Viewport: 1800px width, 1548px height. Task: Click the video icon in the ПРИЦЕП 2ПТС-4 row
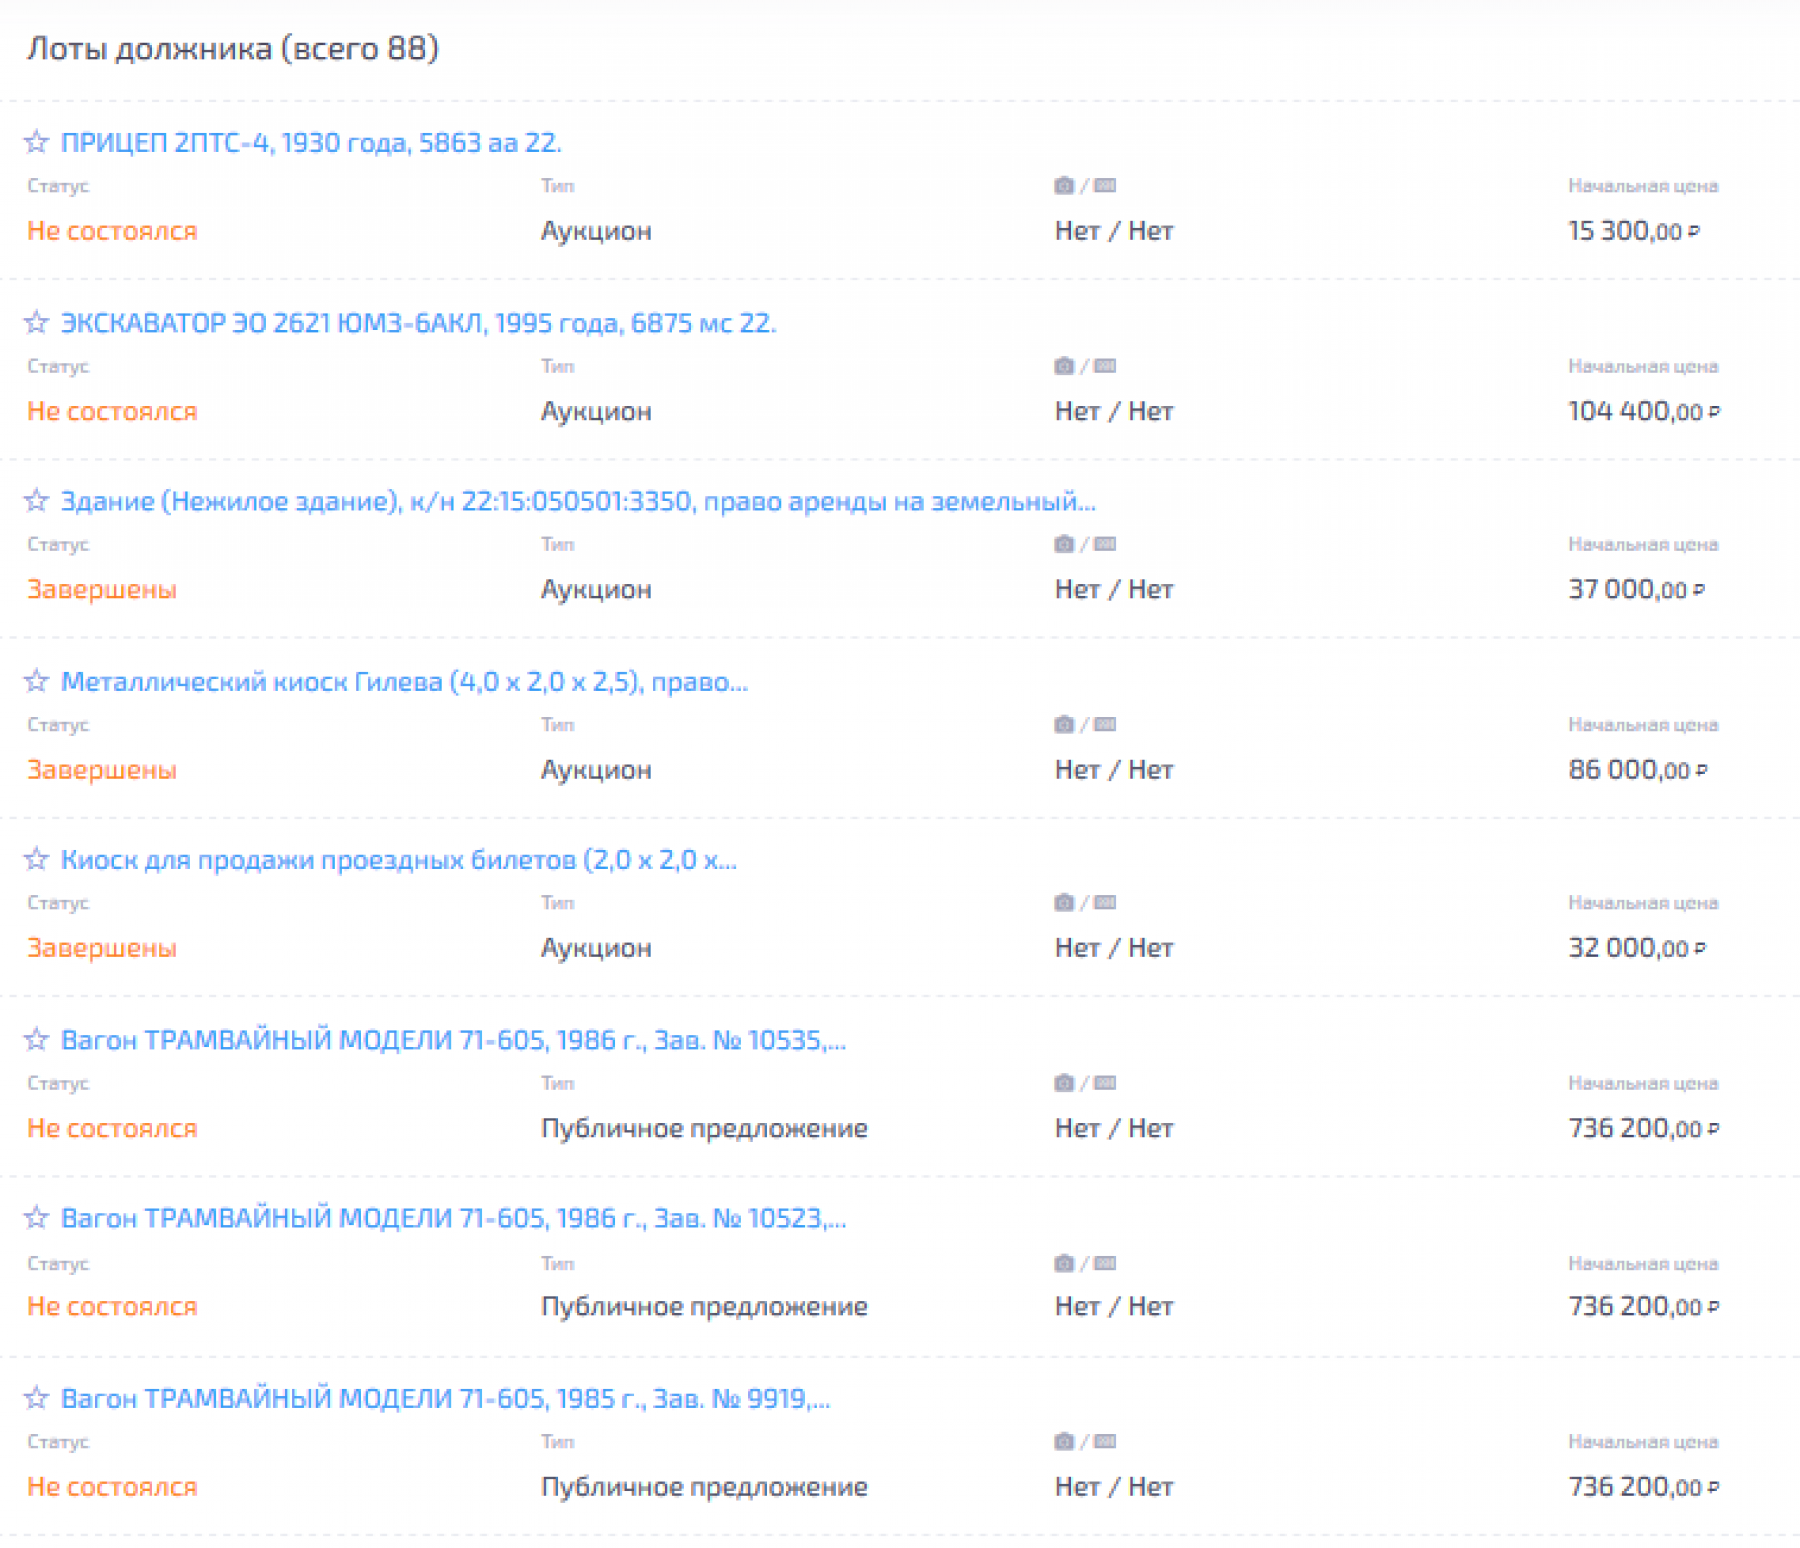tap(1105, 185)
